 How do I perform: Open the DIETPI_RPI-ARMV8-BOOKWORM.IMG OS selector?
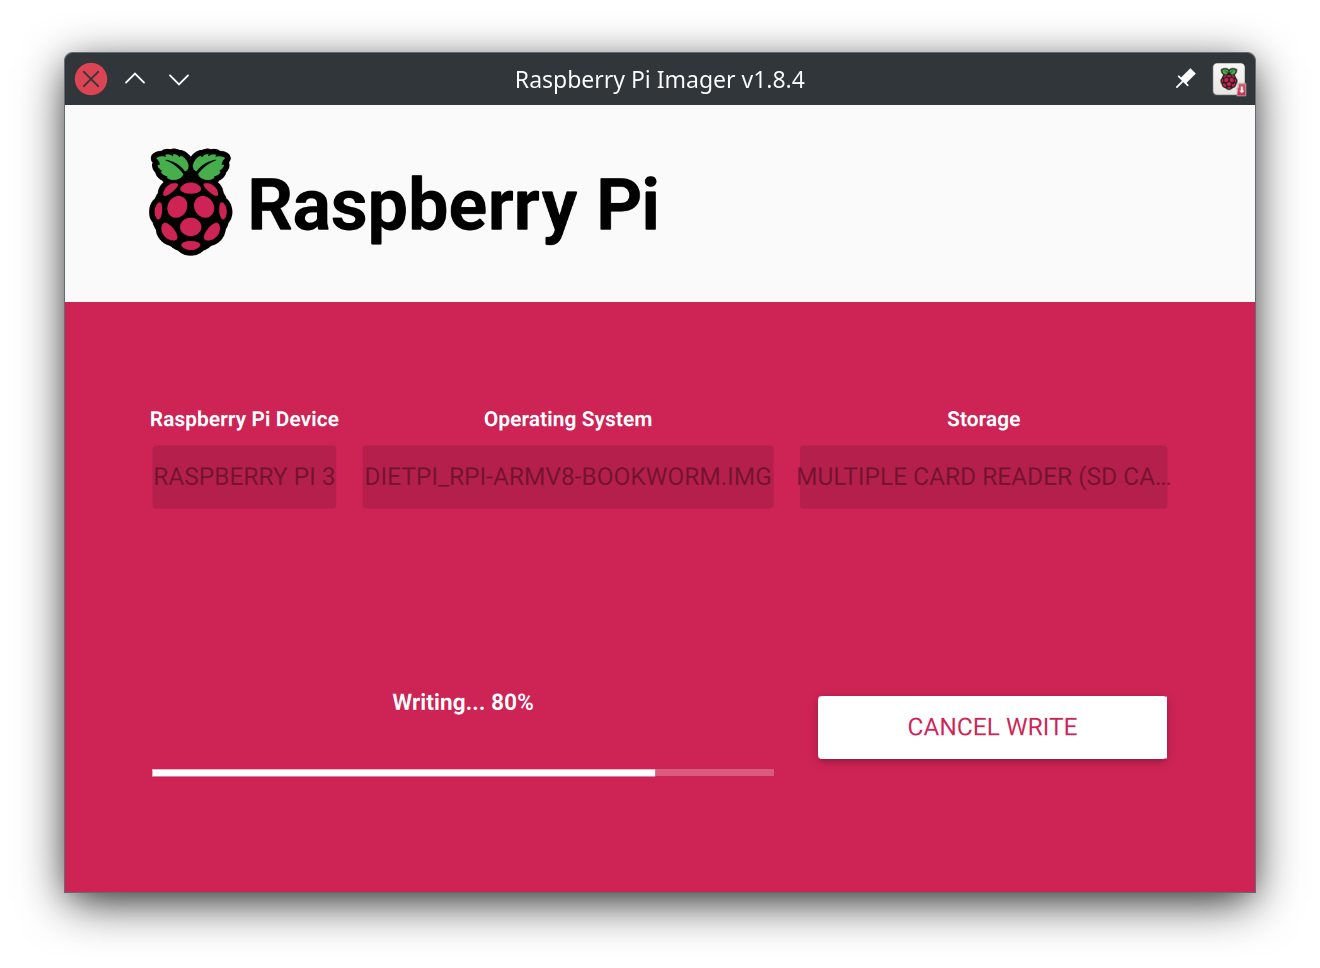coord(568,477)
